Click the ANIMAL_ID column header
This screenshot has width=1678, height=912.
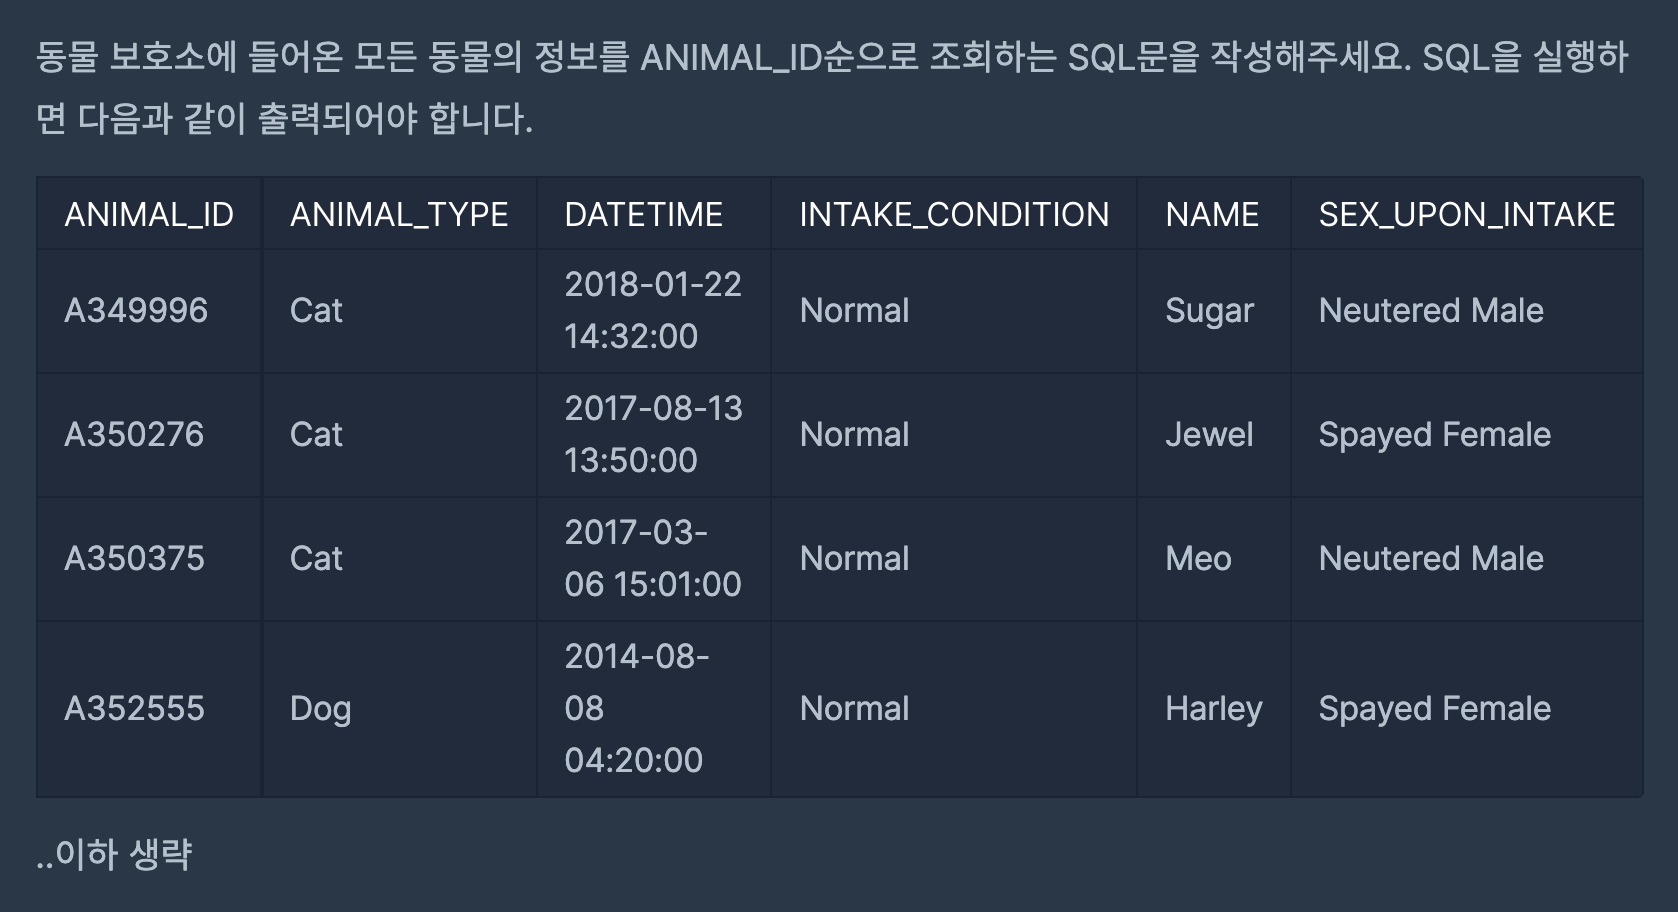point(149,214)
